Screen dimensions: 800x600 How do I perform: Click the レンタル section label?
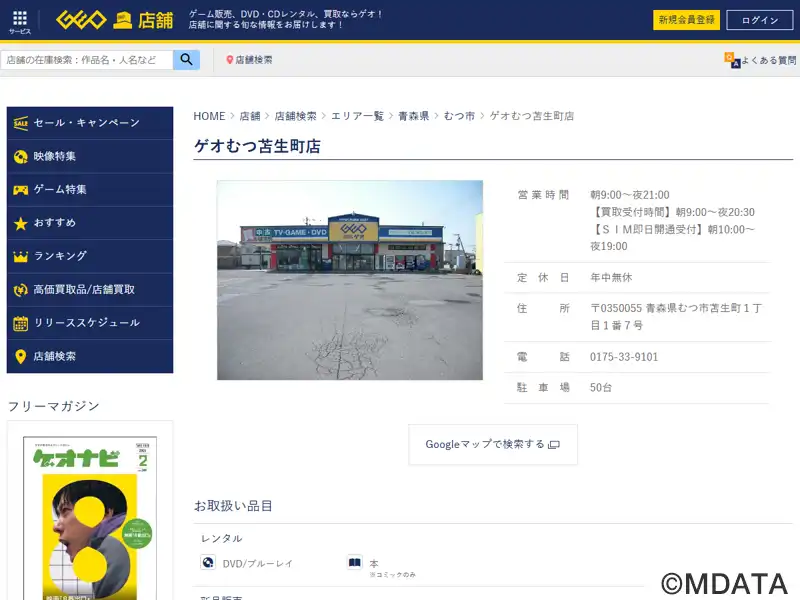[x=221, y=539]
